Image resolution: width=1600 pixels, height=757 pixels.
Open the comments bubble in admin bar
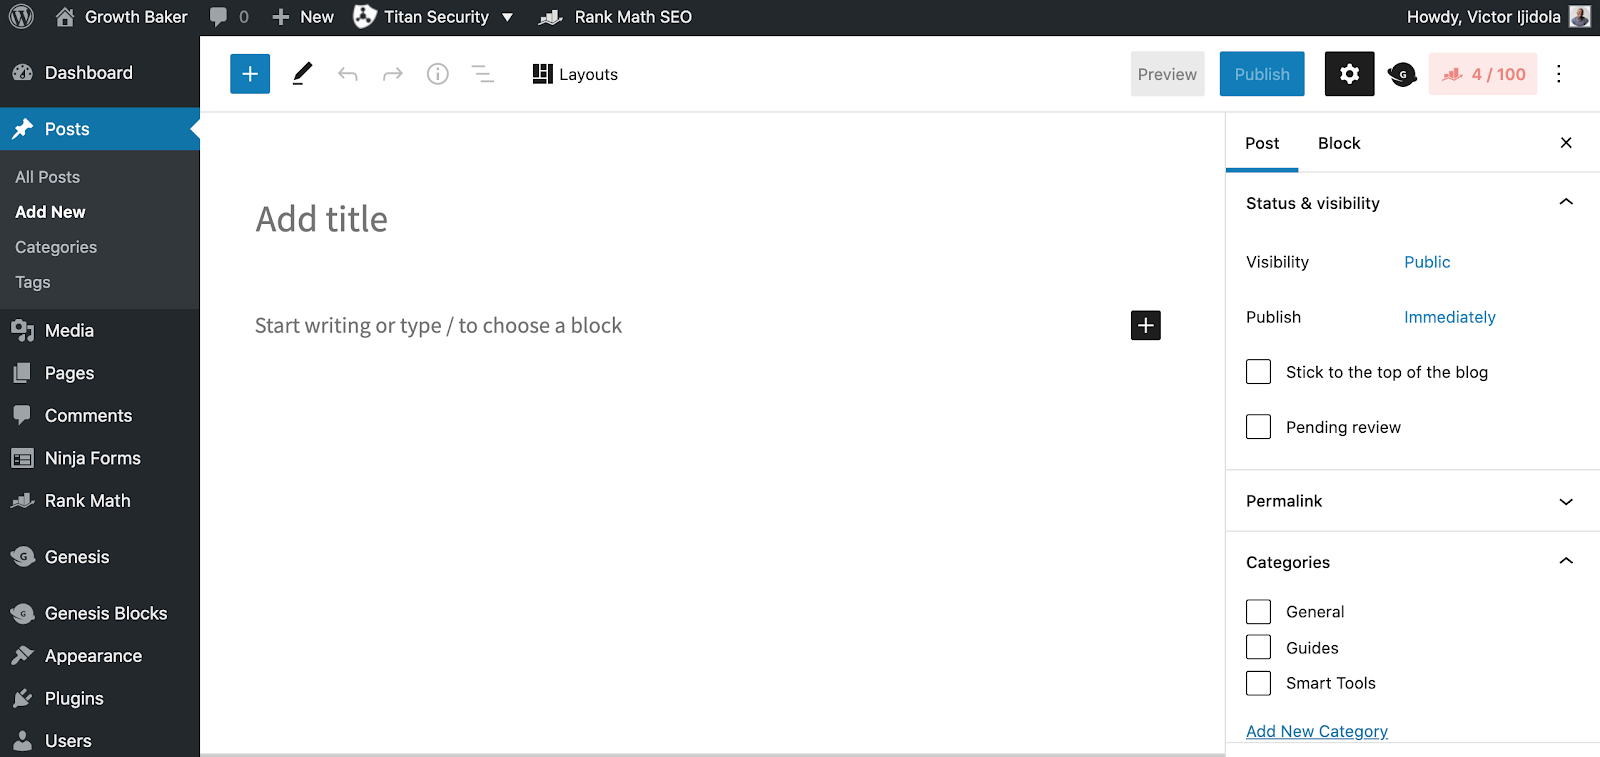click(229, 17)
